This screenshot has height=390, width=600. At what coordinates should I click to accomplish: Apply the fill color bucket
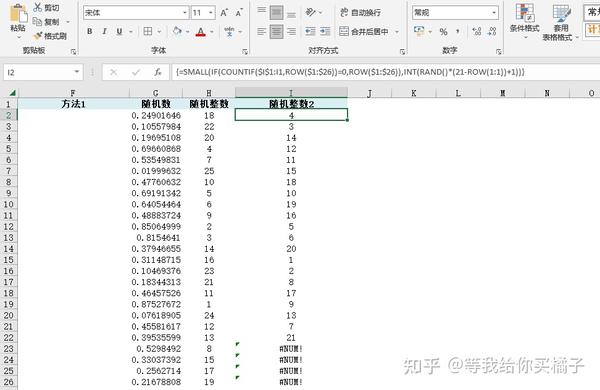point(177,31)
